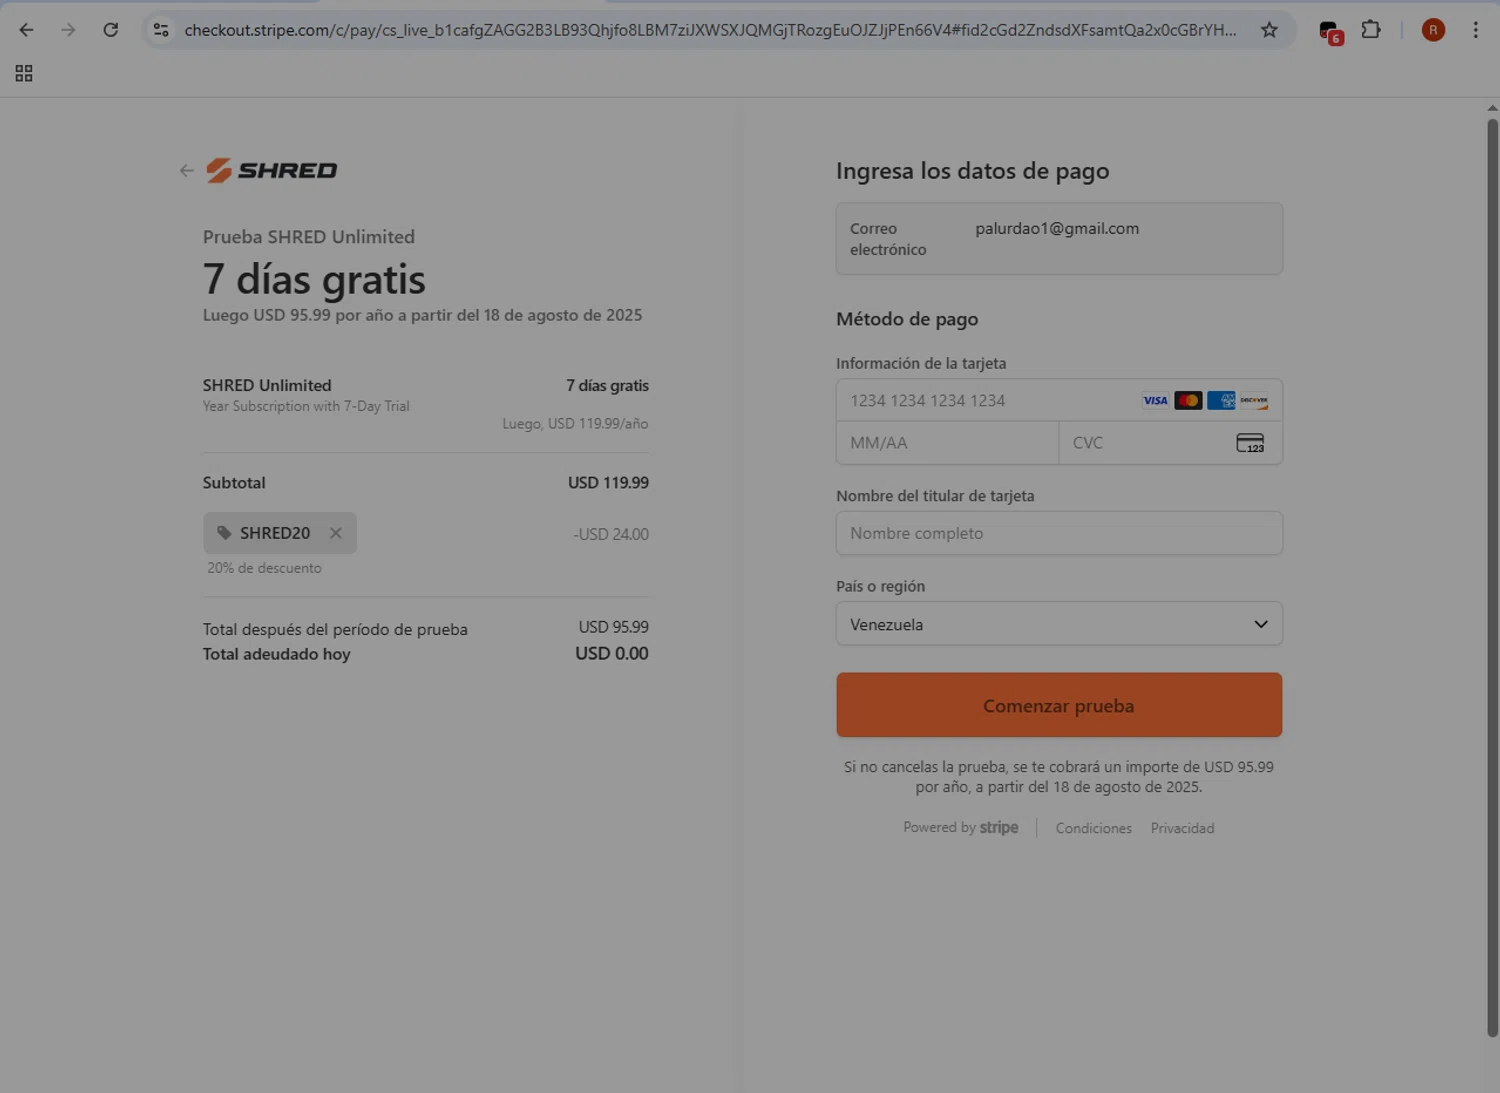Open the Powered by stripe link

[x=960, y=827]
